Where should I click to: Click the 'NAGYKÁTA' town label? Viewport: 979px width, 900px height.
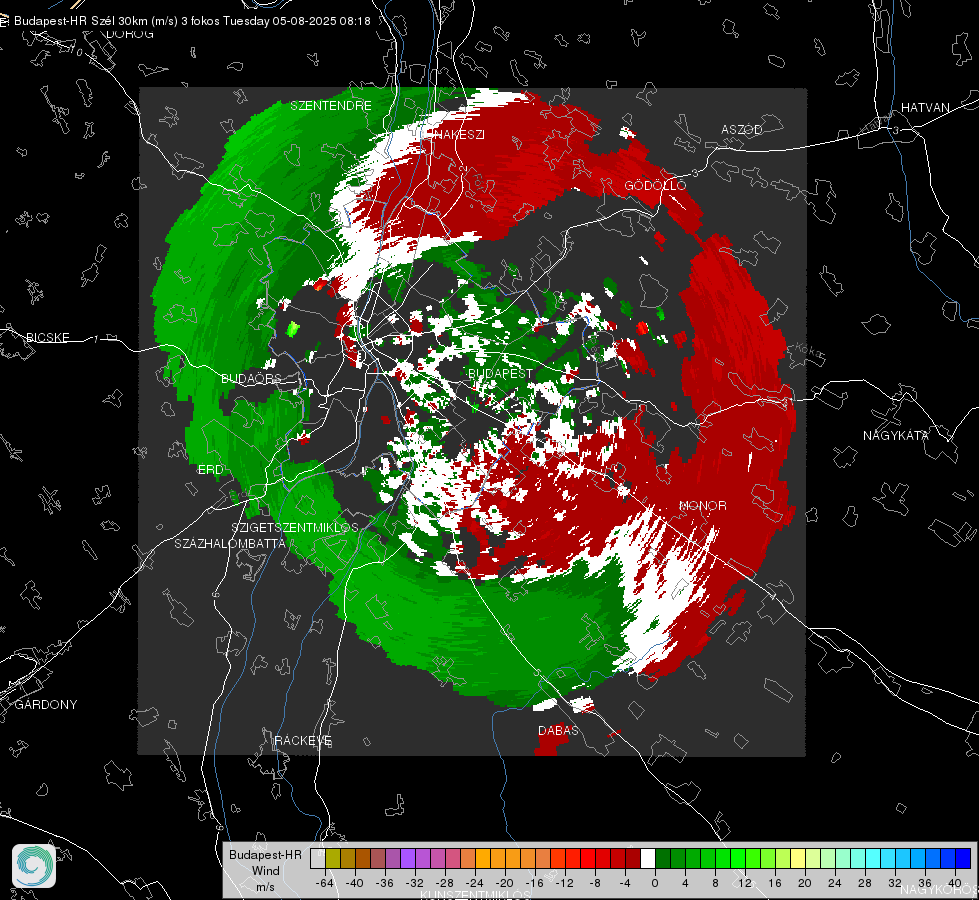coord(896,436)
